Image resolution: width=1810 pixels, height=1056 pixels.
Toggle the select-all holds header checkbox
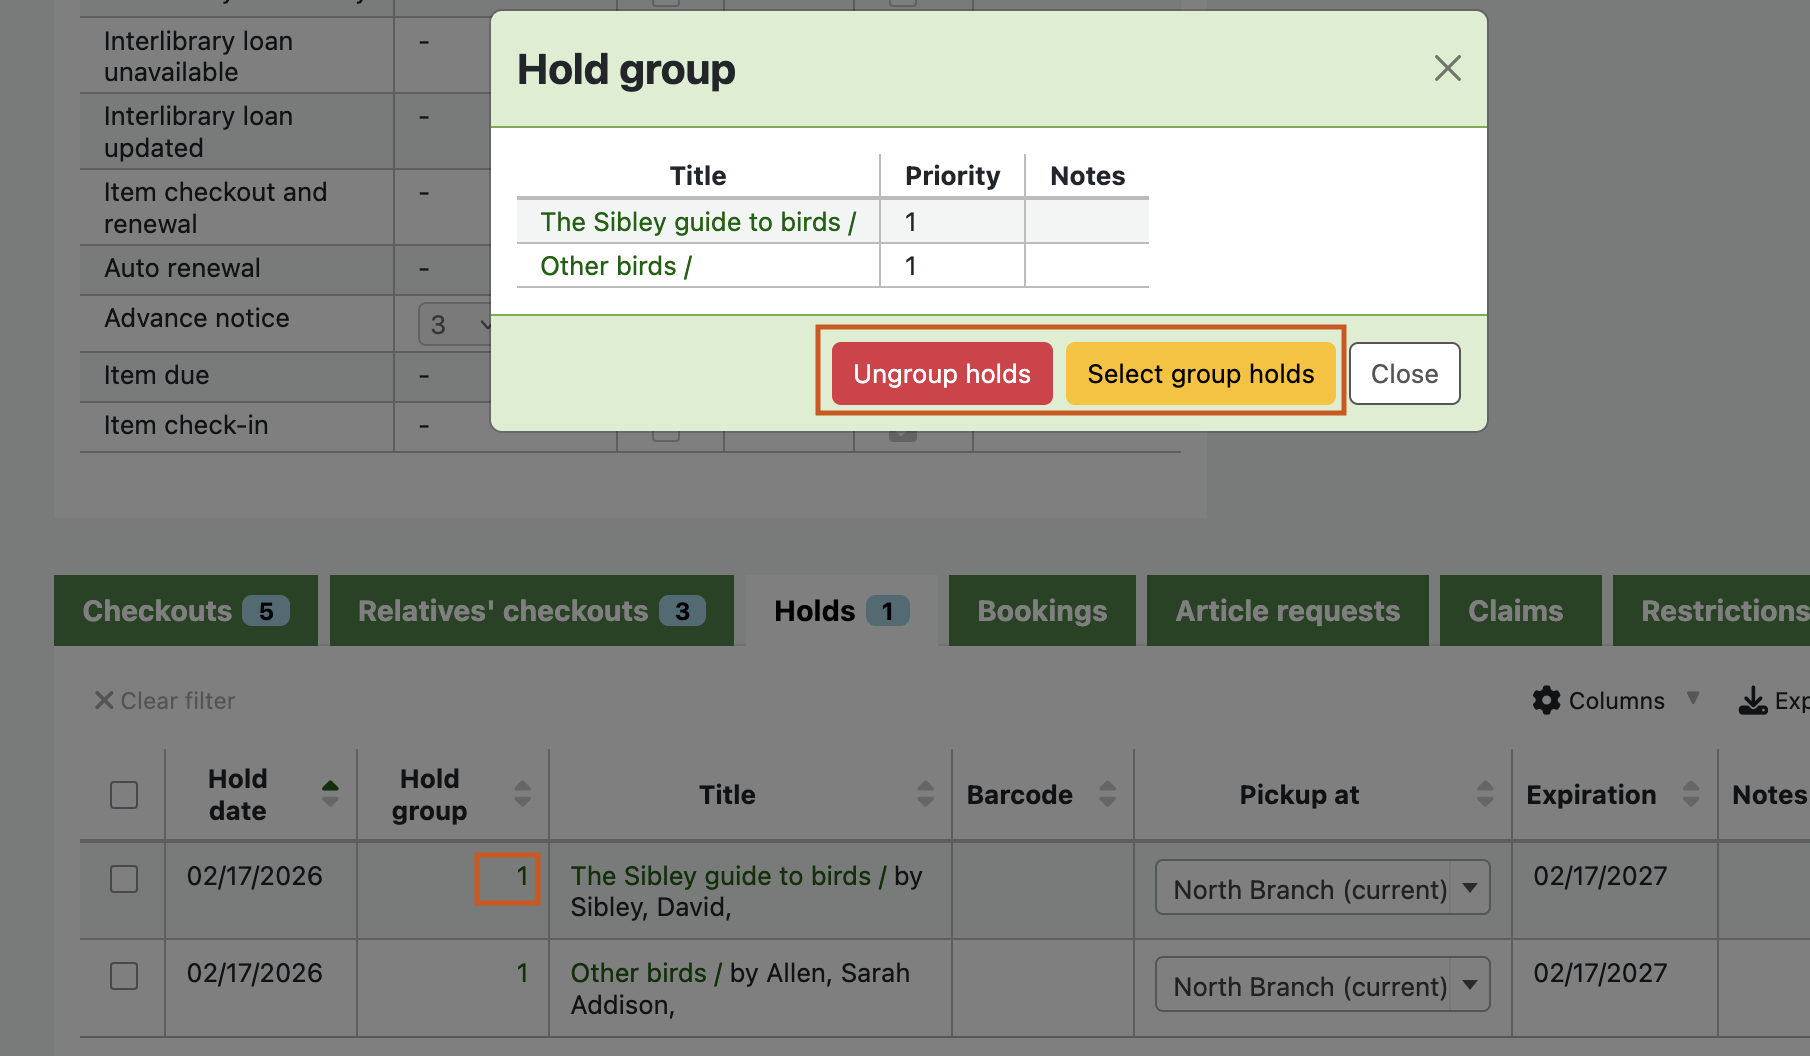coord(124,795)
